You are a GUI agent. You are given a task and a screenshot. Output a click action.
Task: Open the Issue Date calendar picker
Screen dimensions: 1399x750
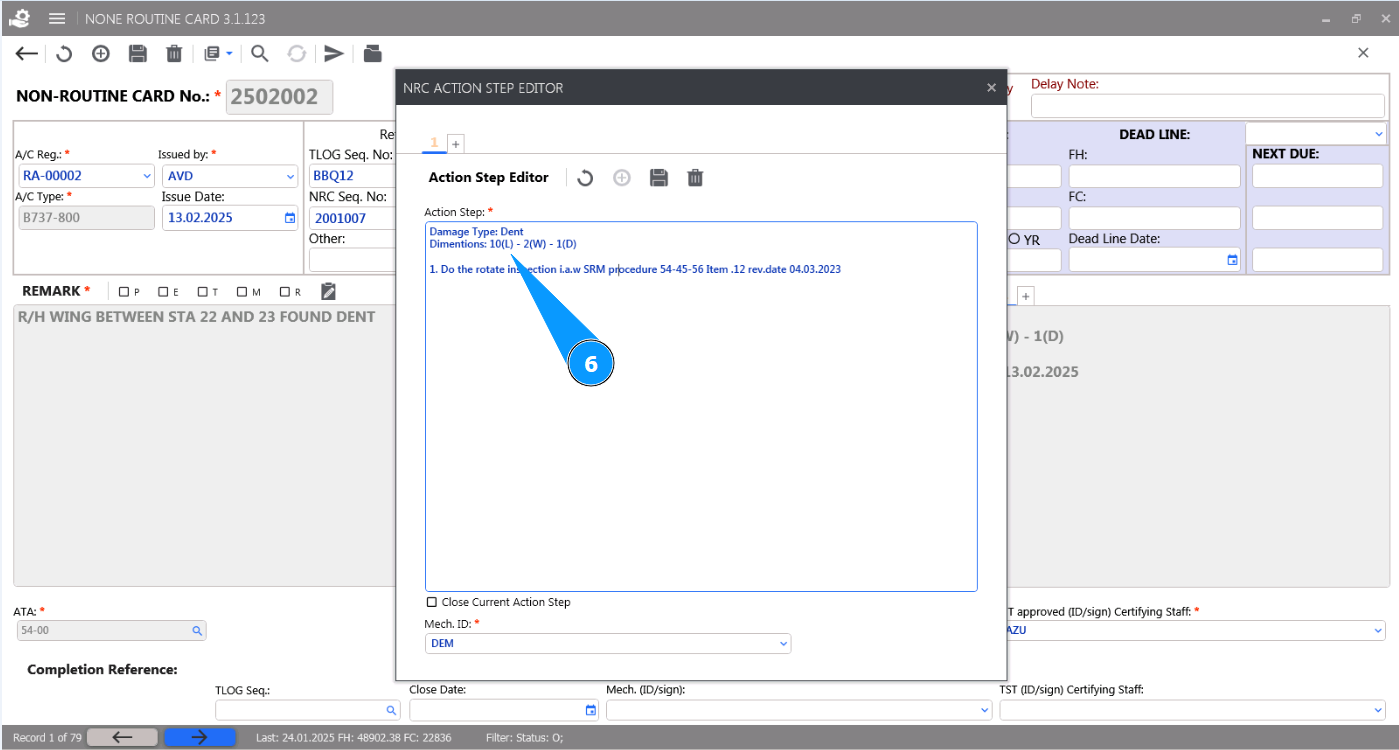(290, 218)
